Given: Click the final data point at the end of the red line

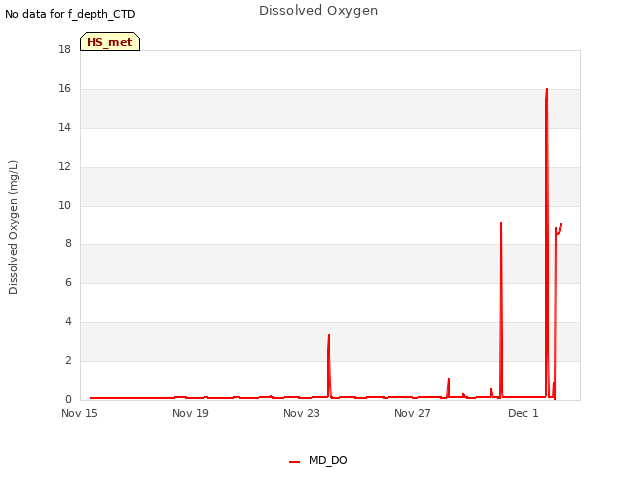Looking at the screenshot, I should pos(561,224).
